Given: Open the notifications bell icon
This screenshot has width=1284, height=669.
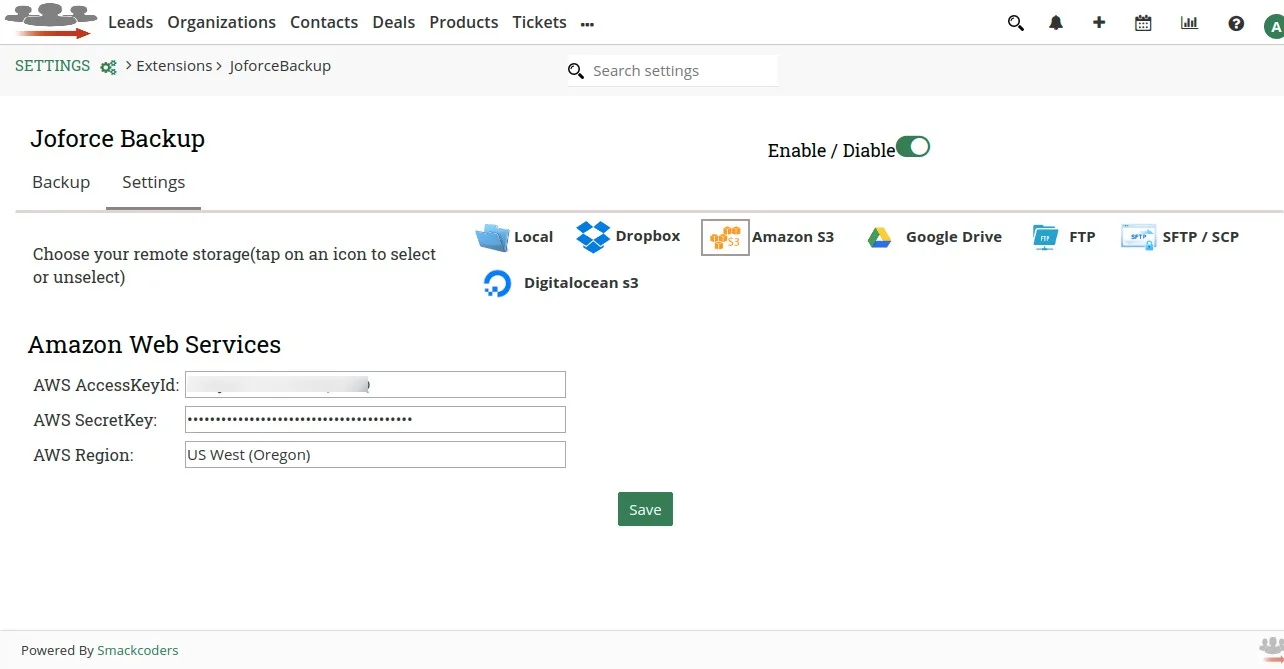Looking at the screenshot, I should click(1056, 22).
